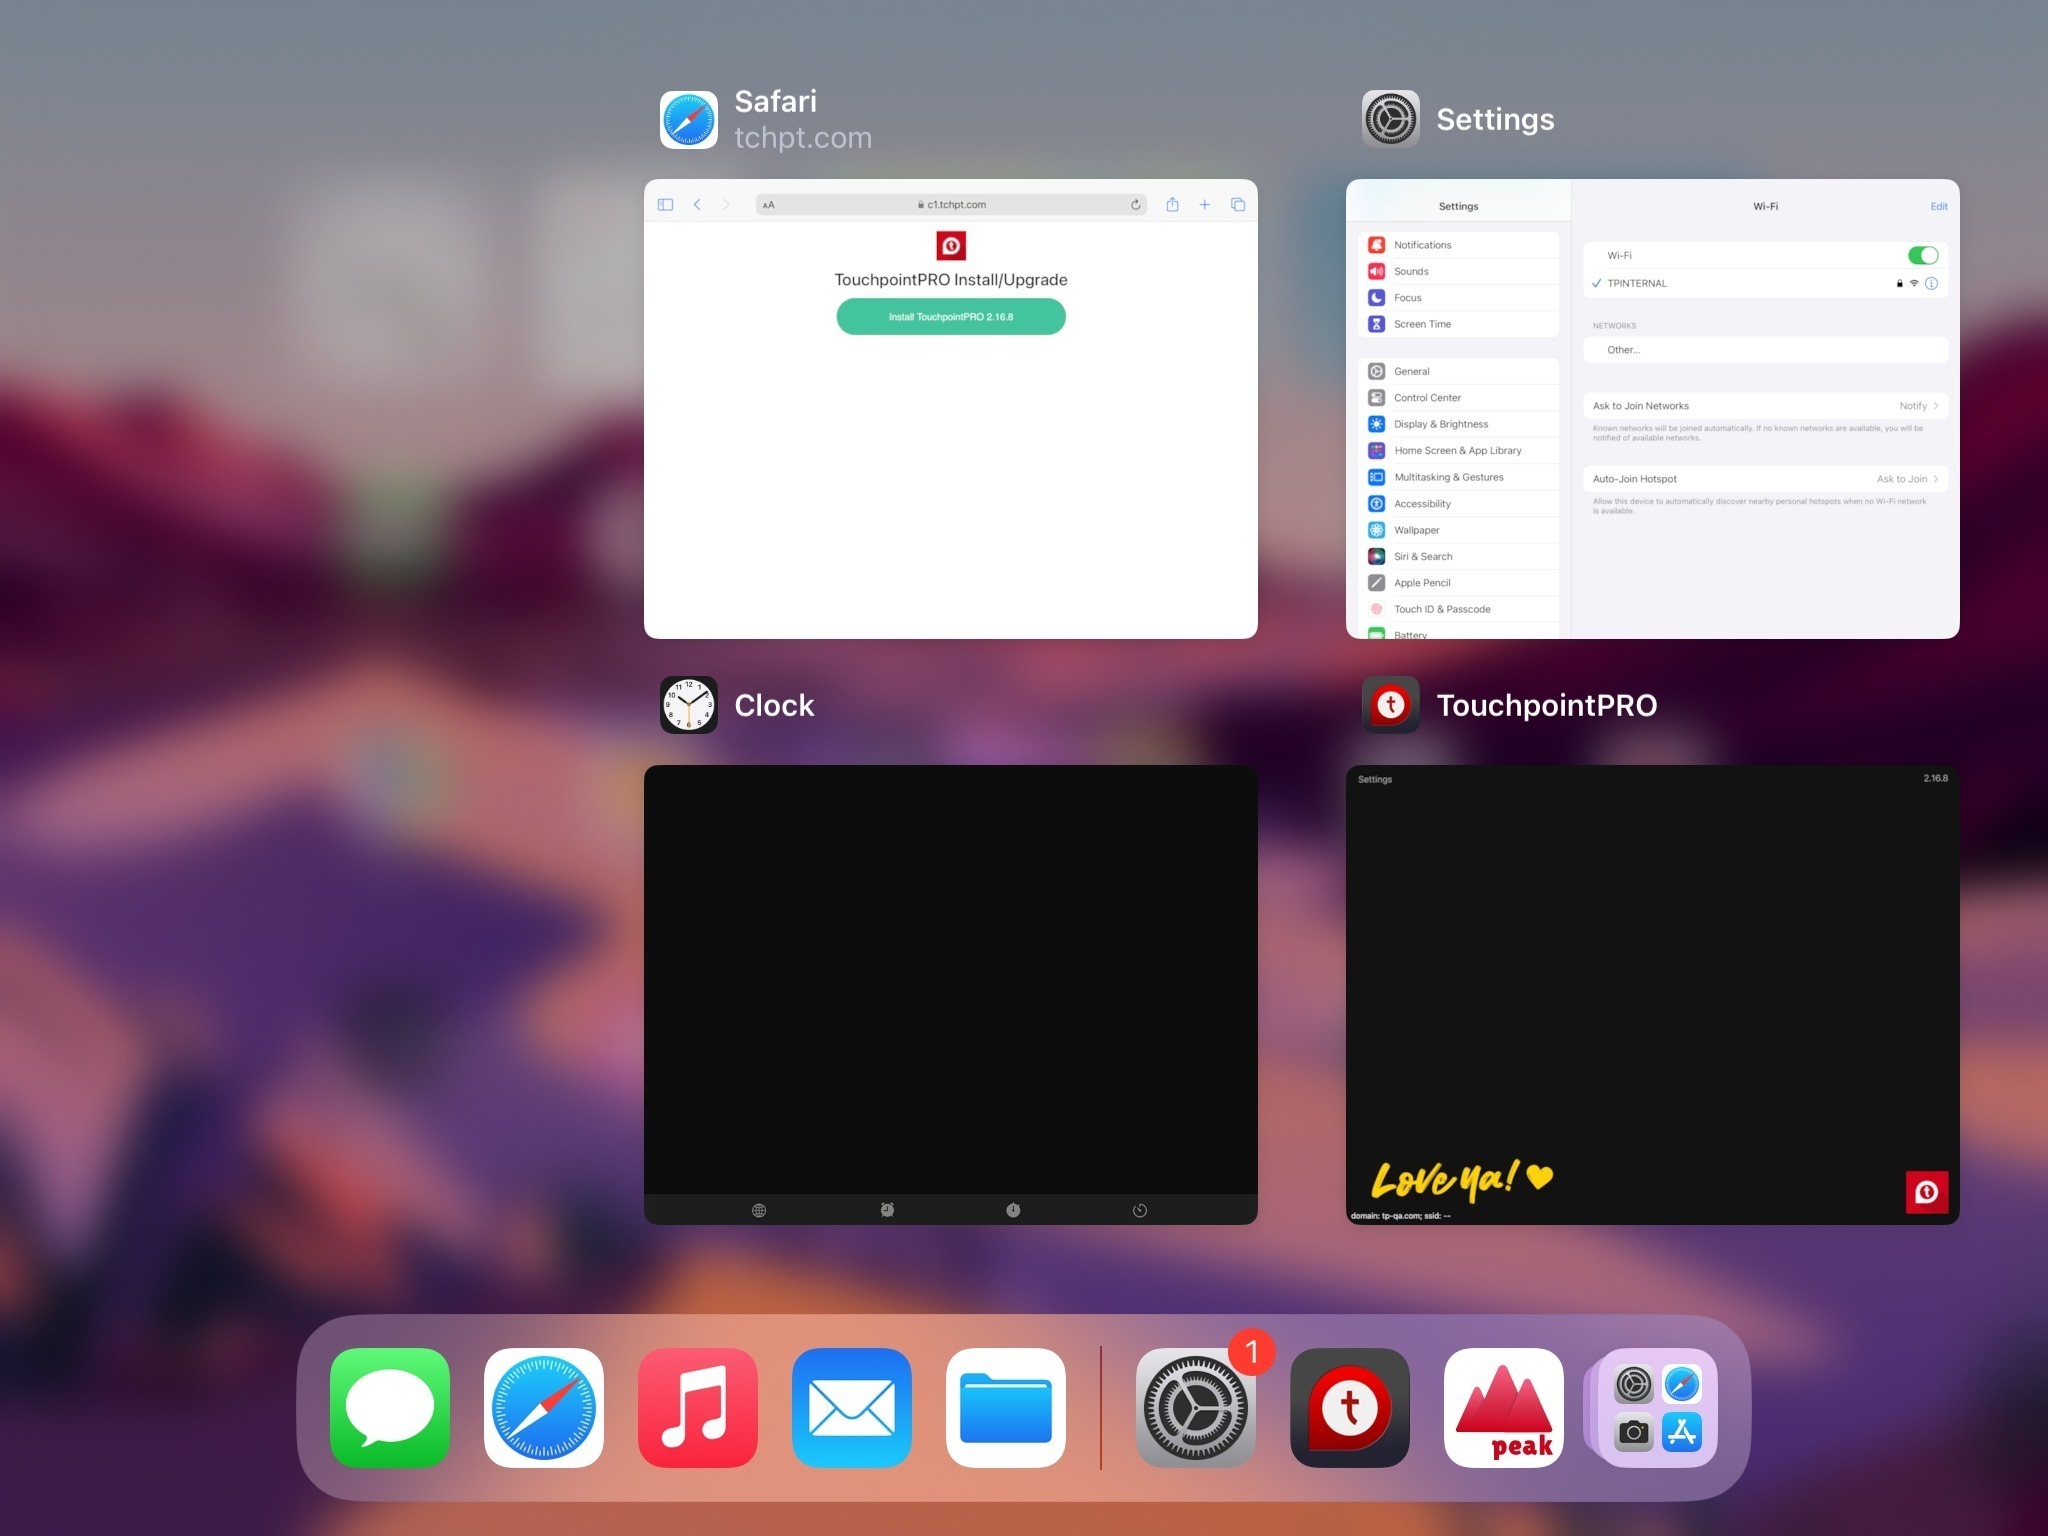The height and width of the screenshot is (1536, 2048).
Task: Open the Messages app in dock
Action: click(390, 1407)
